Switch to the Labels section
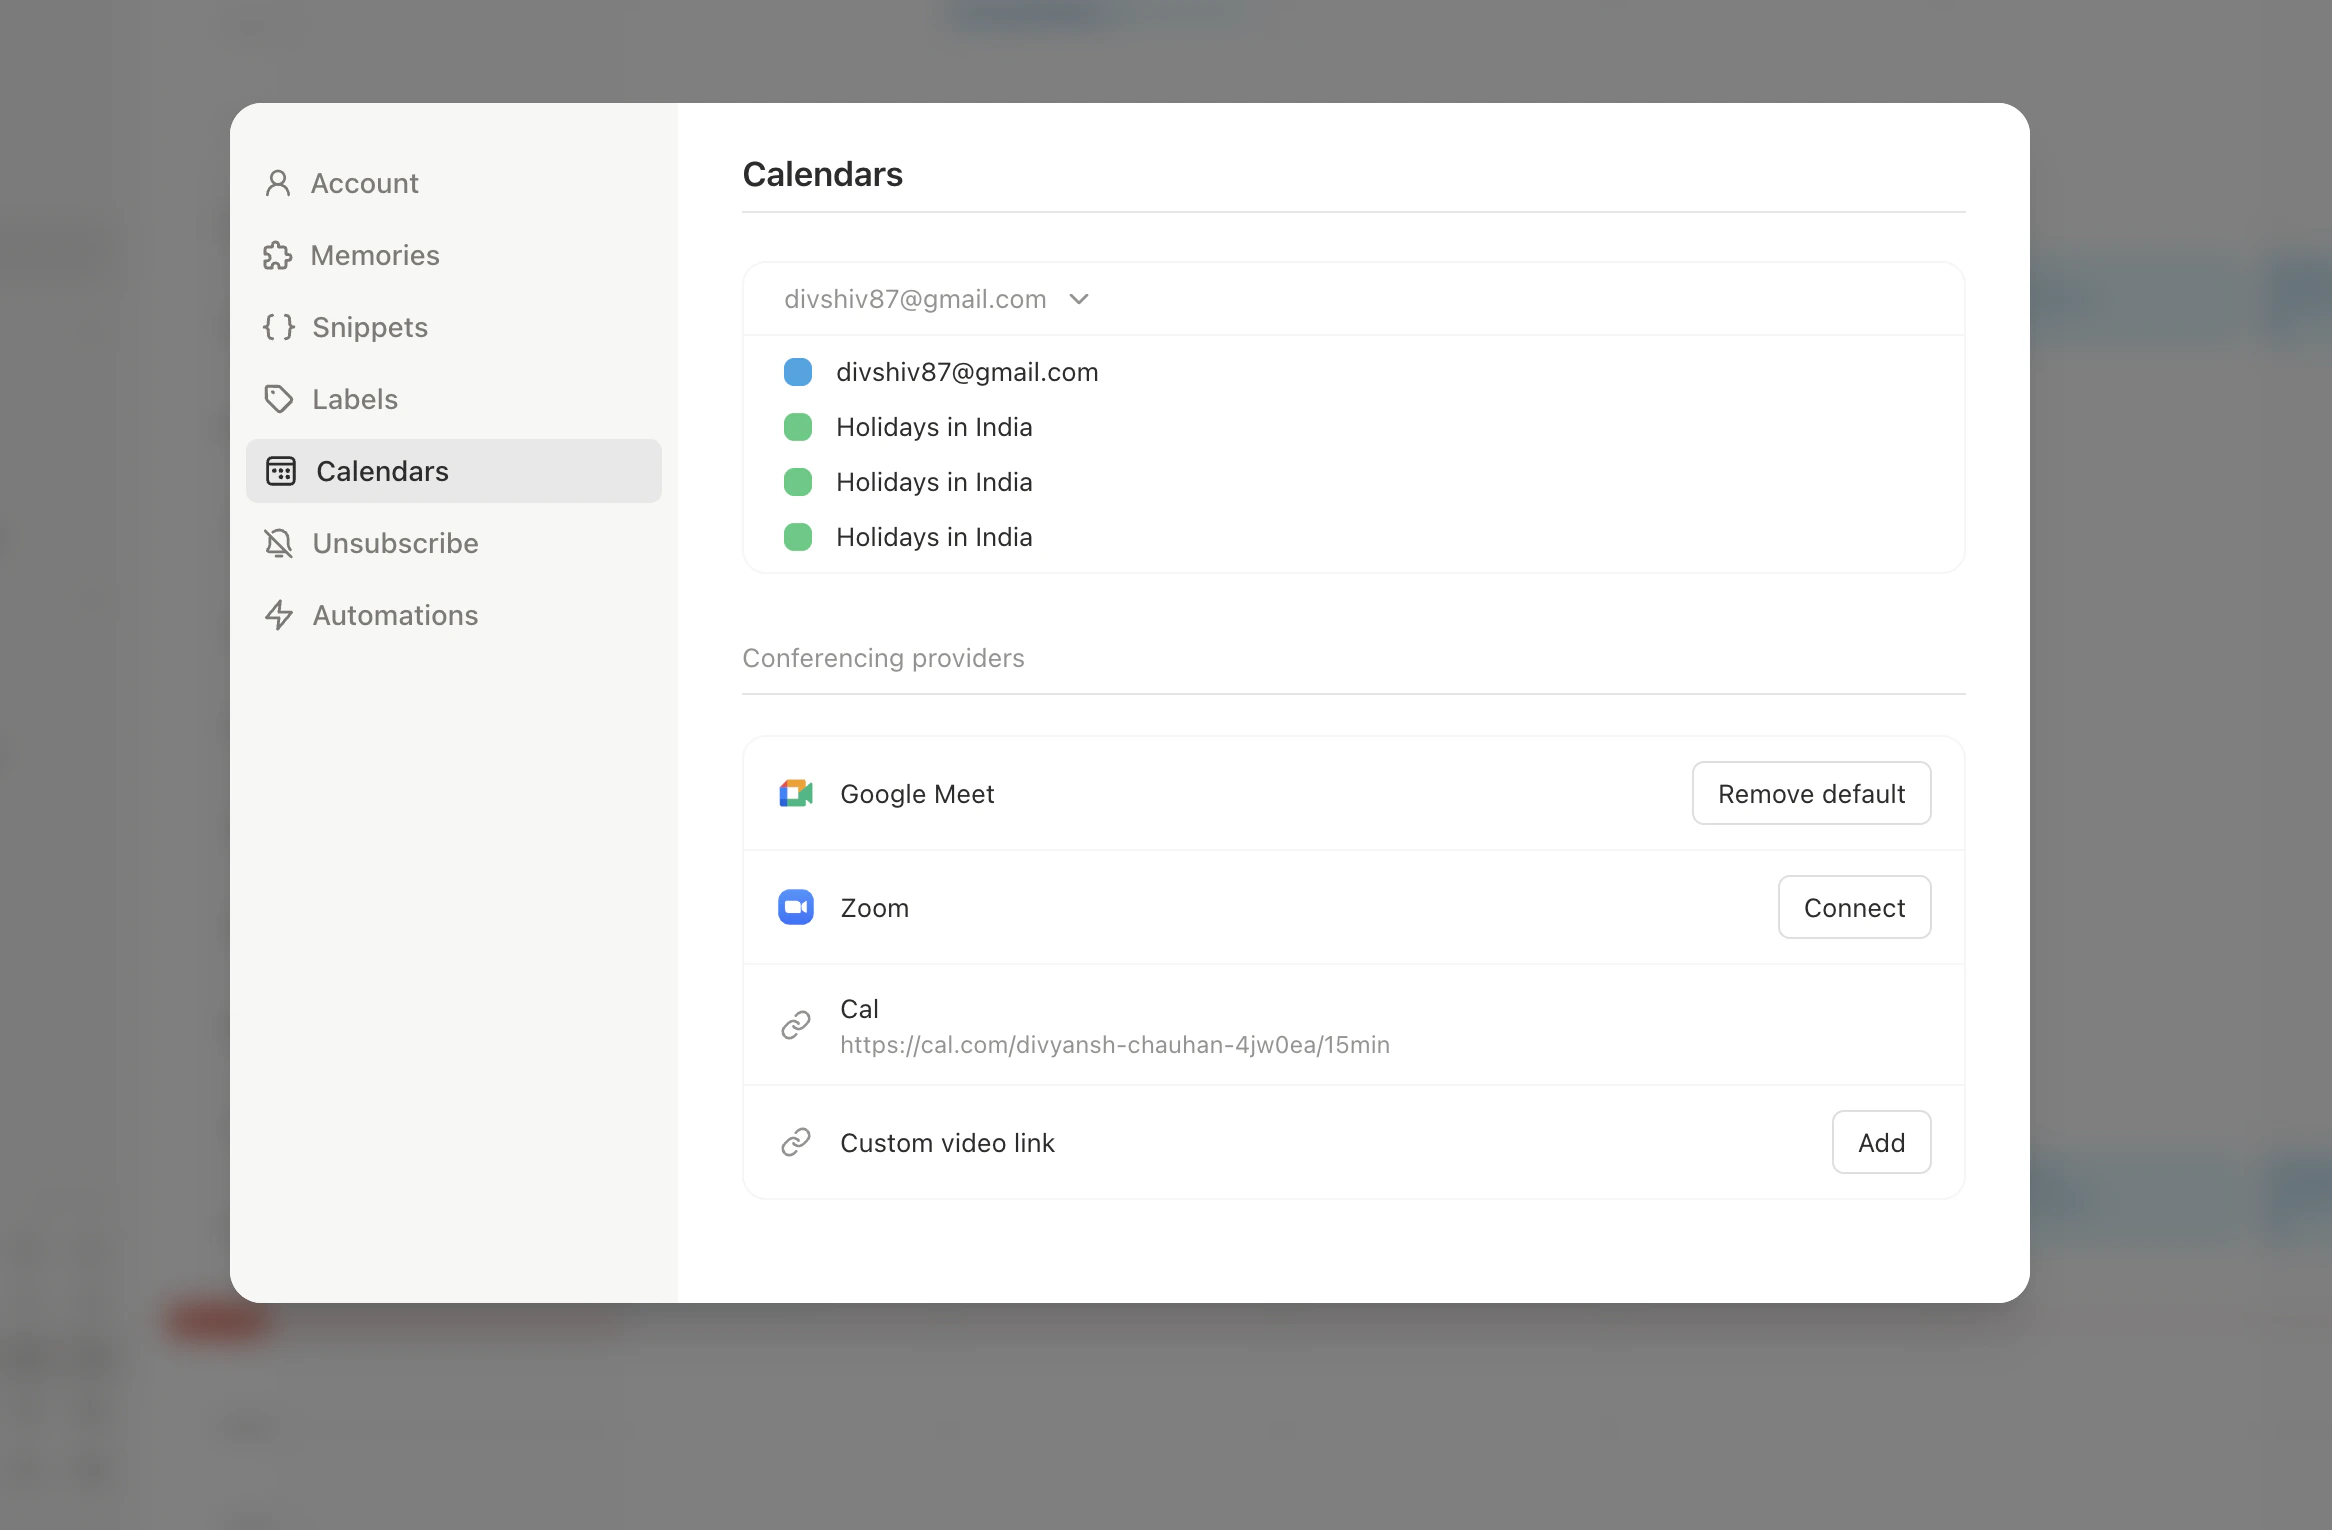2332x1530 pixels. 454,399
